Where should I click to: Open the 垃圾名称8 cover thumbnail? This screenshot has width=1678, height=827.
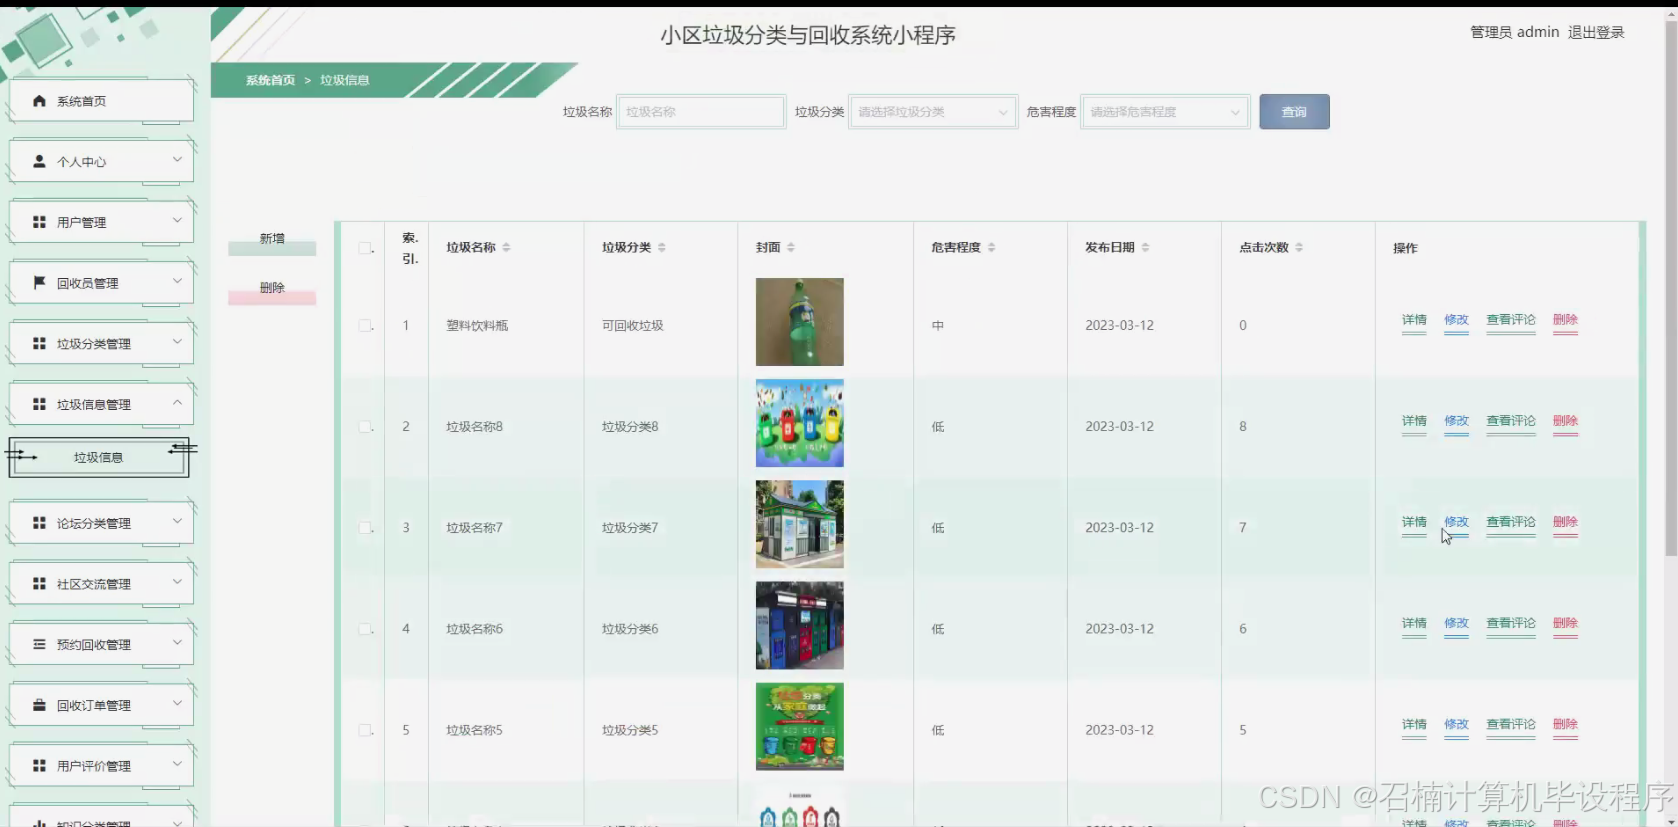pyautogui.click(x=800, y=423)
